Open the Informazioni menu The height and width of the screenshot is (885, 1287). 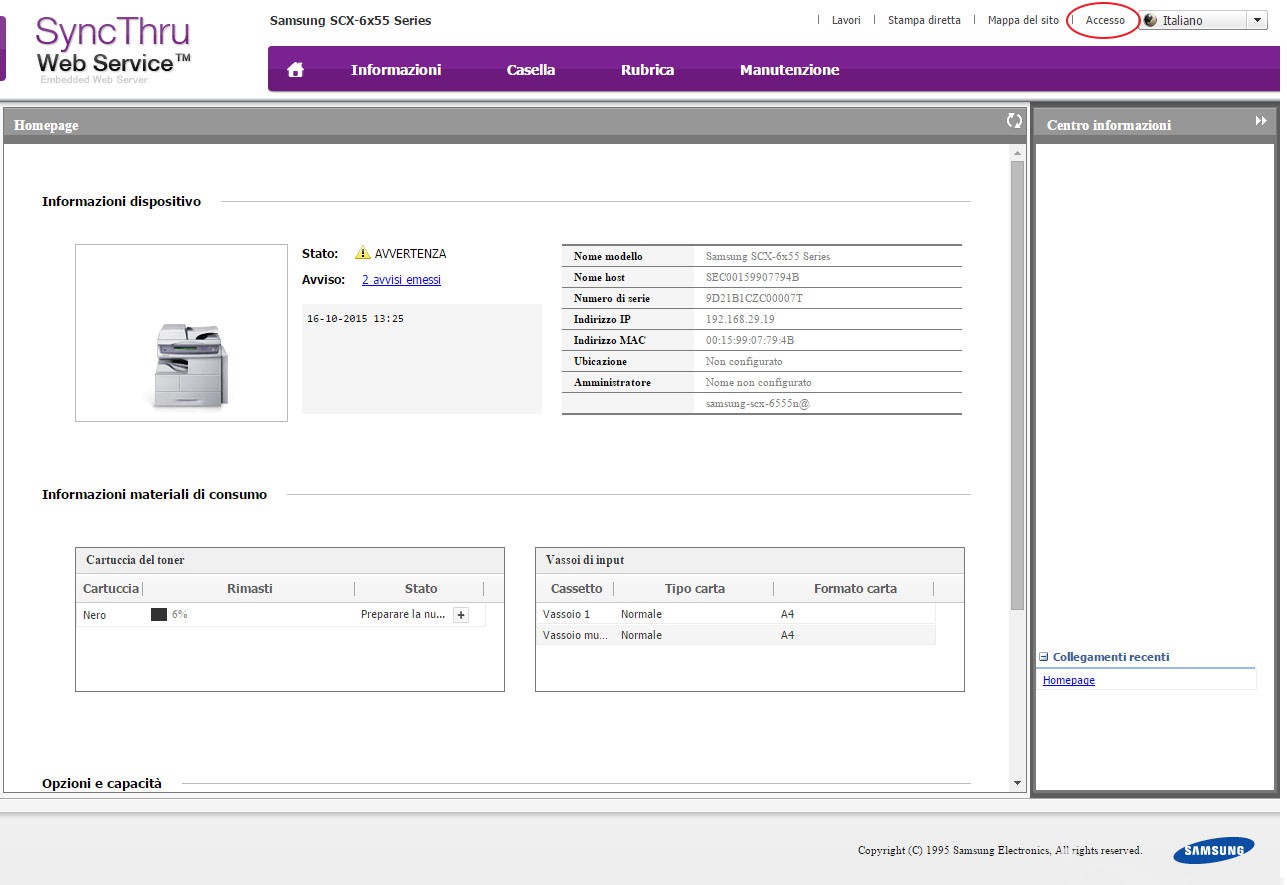(396, 70)
